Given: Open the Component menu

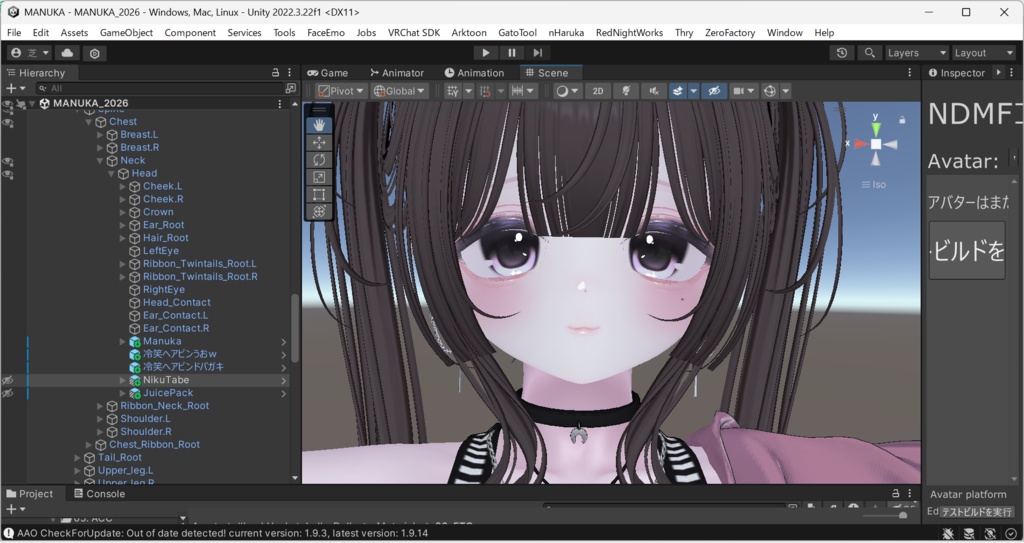Looking at the screenshot, I should pyautogui.click(x=190, y=33).
